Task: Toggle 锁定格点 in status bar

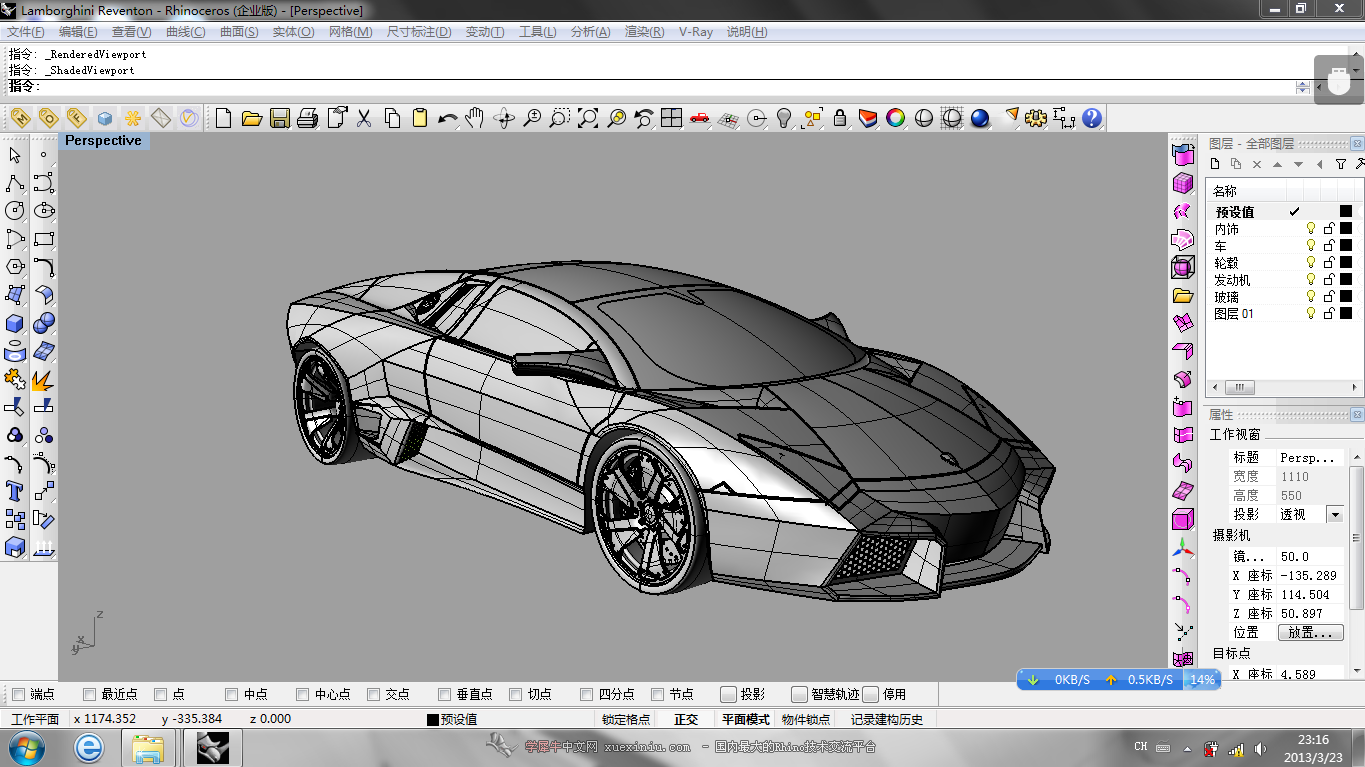Action: [626, 719]
